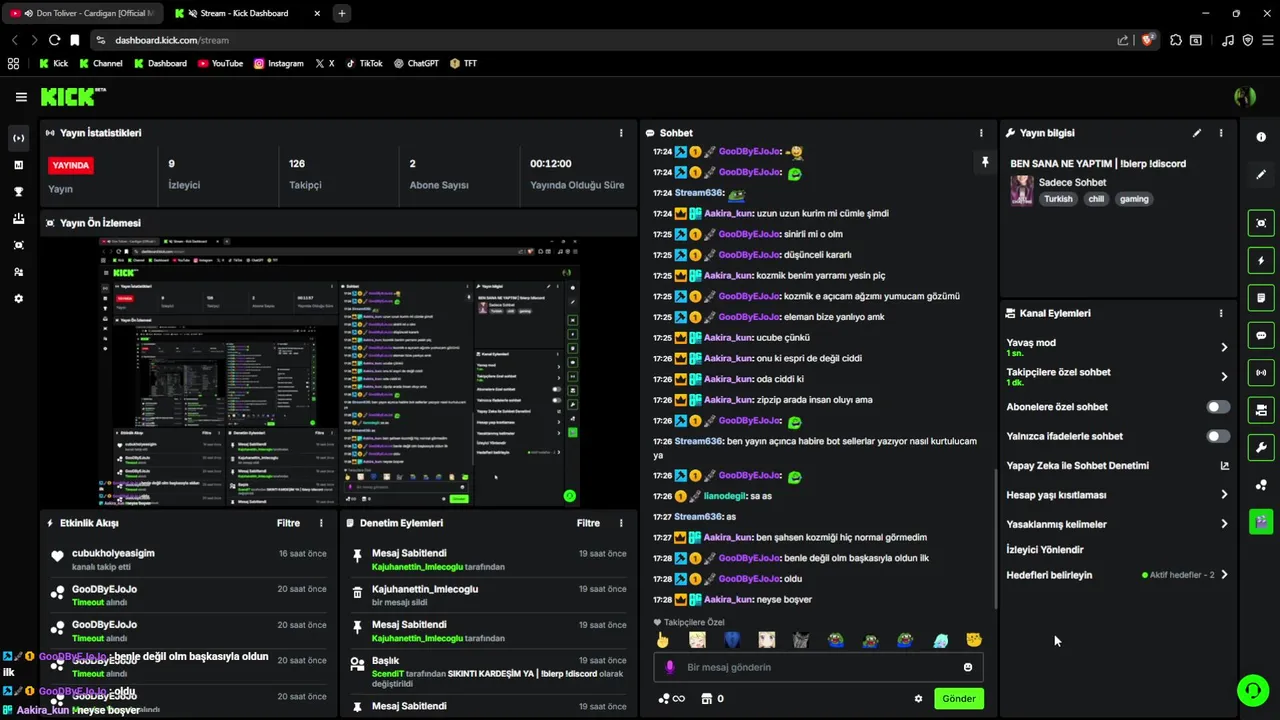Click the info icon in right sidebar

pyautogui.click(x=1261, y=137)
